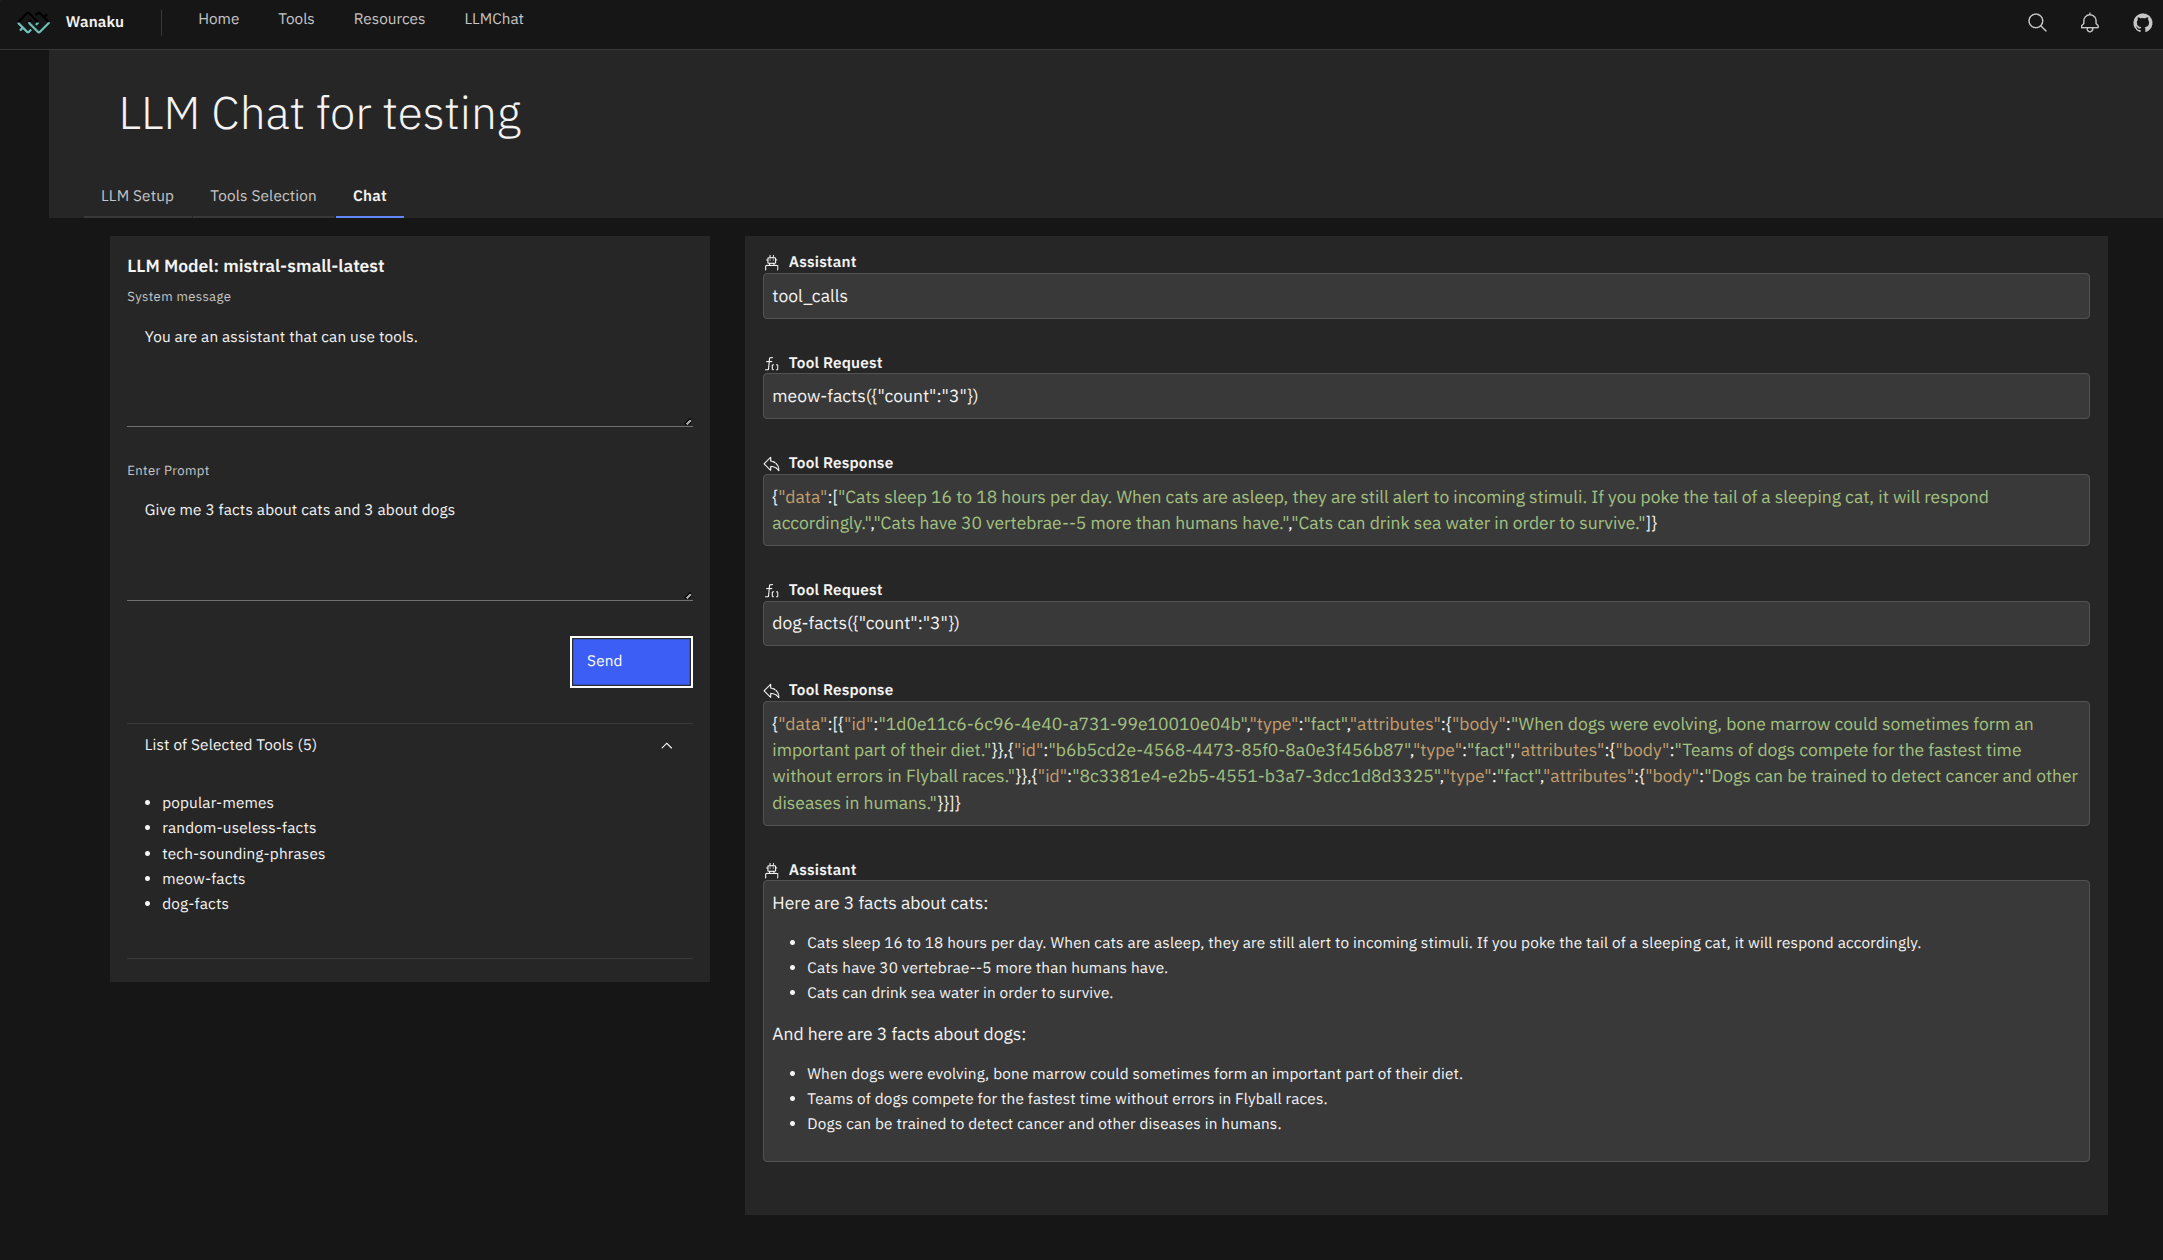Screen dimensions: 2163x1260
Task: Open the GitHub icon link
Action: pyautogui.click(x=2142, y=23)
